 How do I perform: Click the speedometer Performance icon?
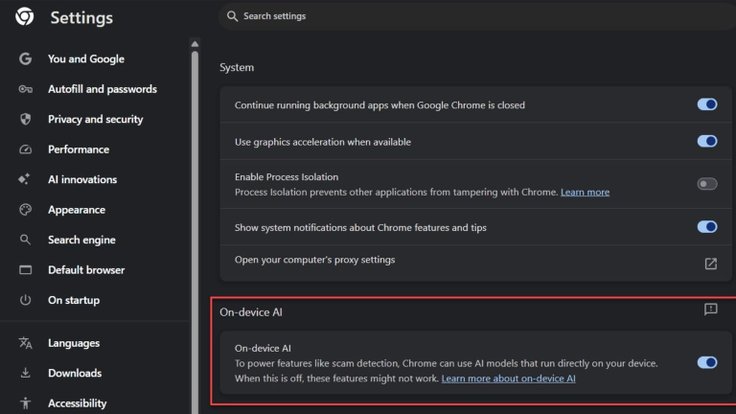[25, 149]
